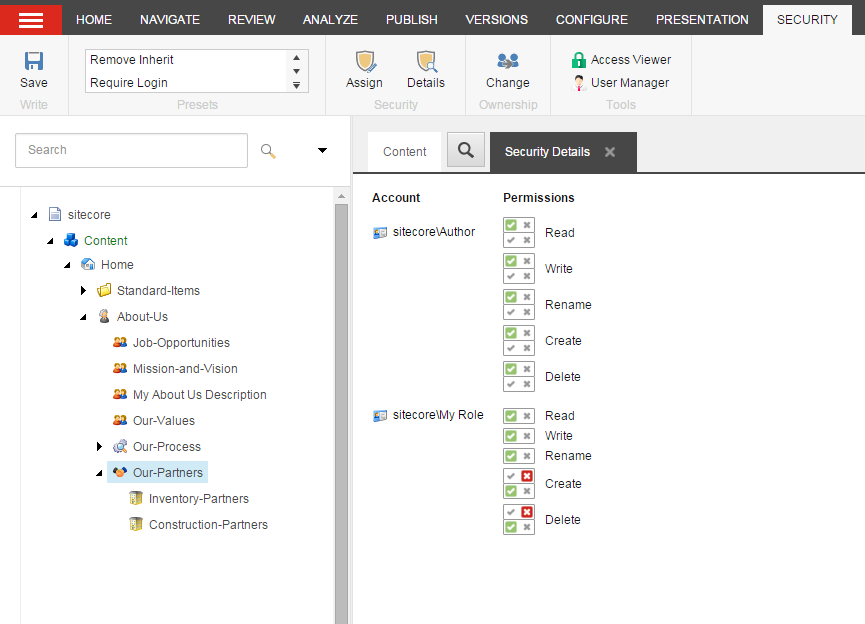865x624 pixels.
Task: Collapse the sitecore root node
Action: (x=34, y=215)
